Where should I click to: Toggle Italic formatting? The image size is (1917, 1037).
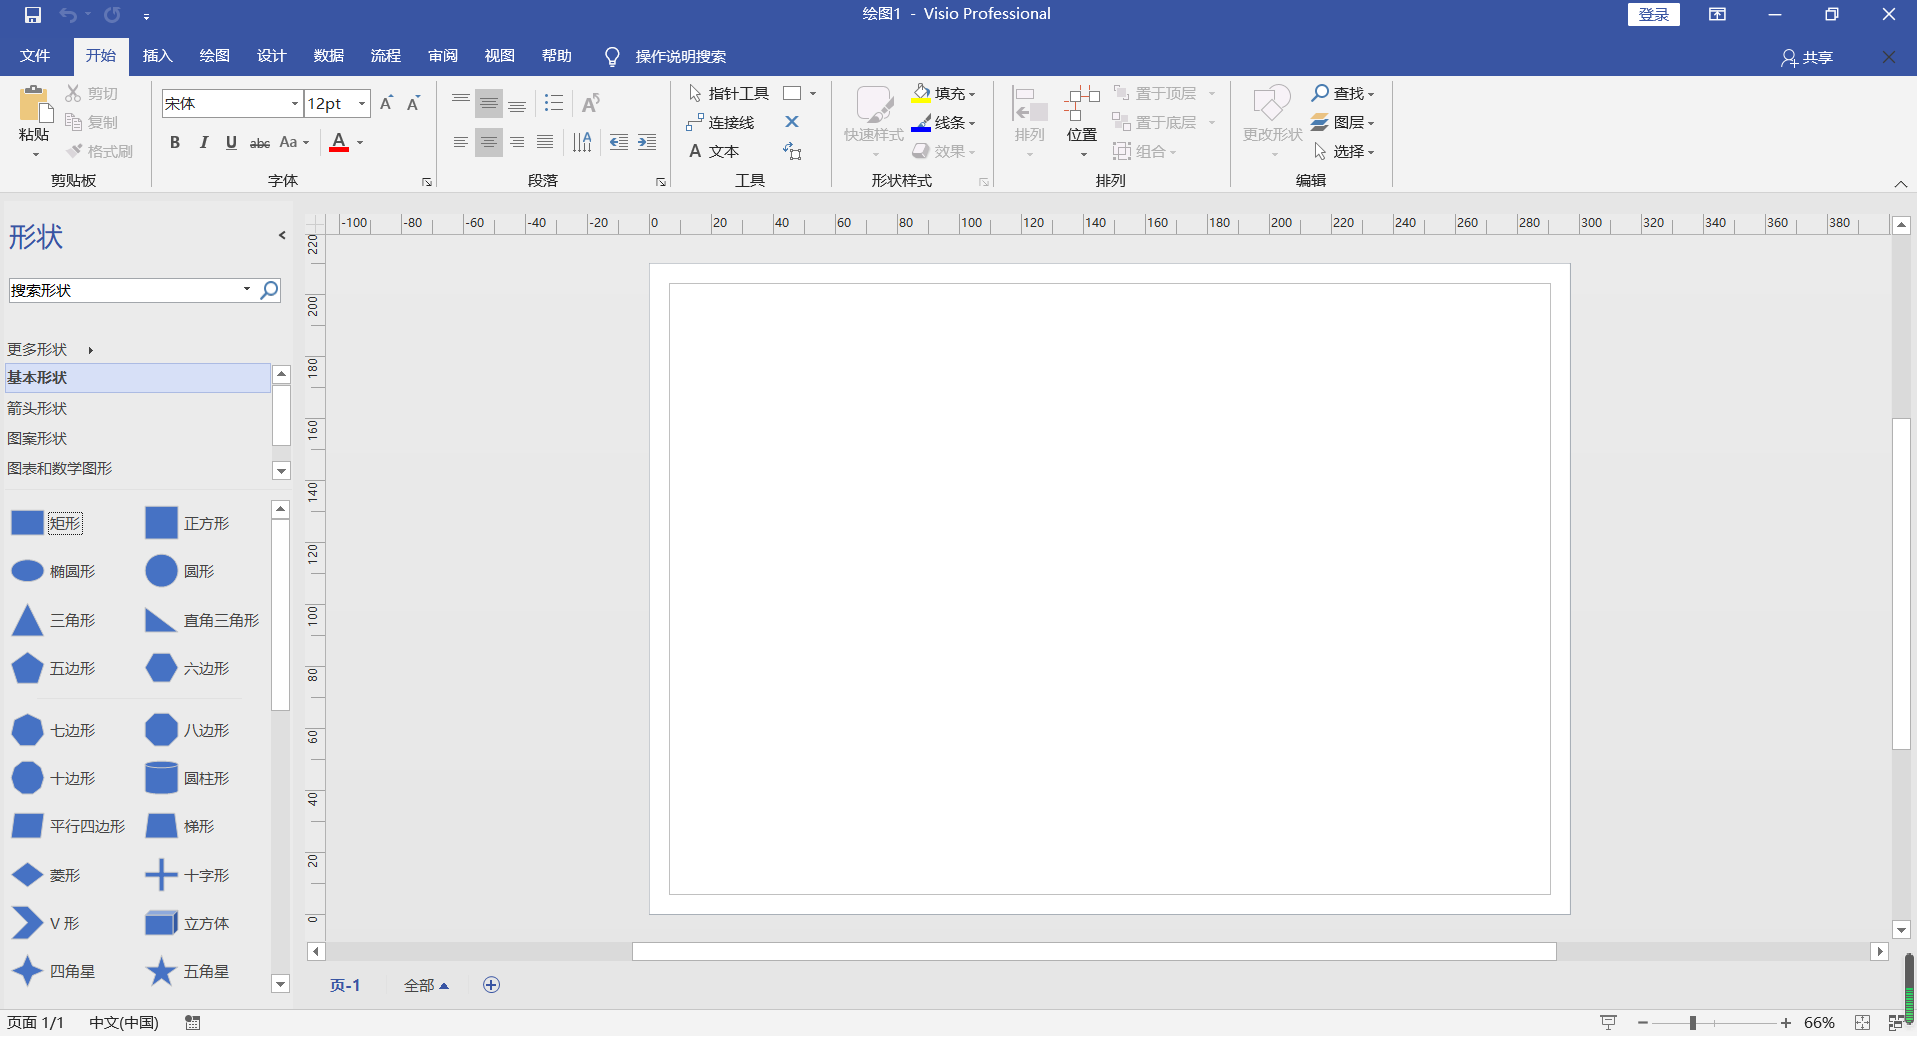(x=203, y=142)
